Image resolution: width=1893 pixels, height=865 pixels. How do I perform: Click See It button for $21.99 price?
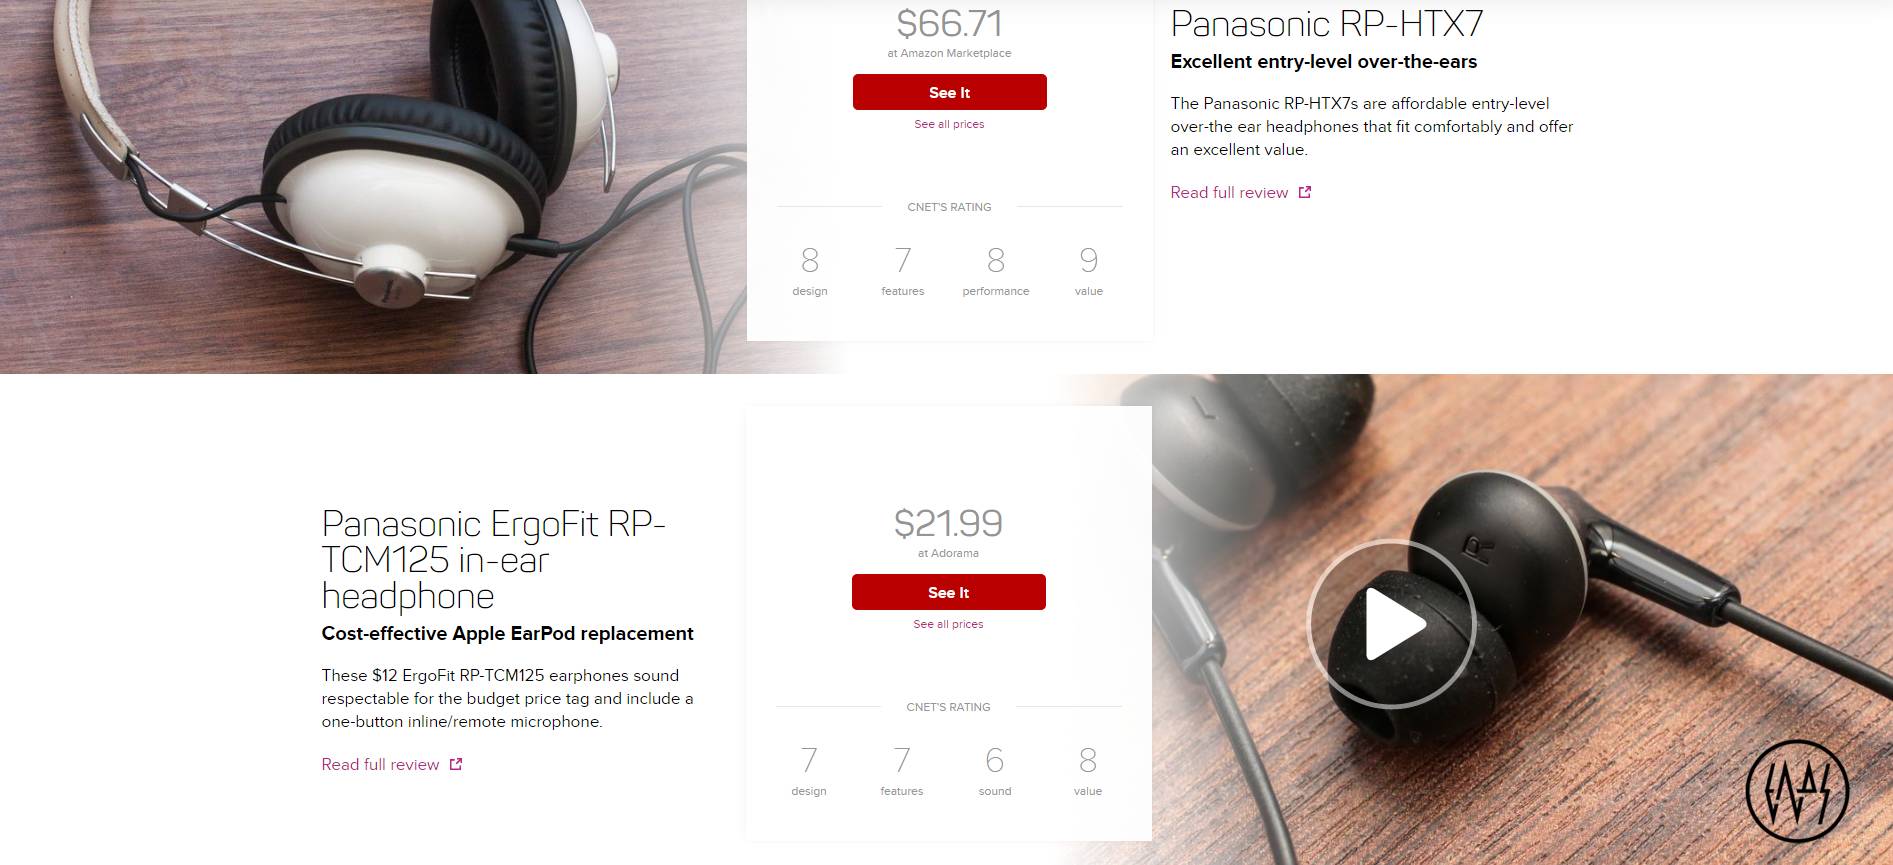coord(949,592)
